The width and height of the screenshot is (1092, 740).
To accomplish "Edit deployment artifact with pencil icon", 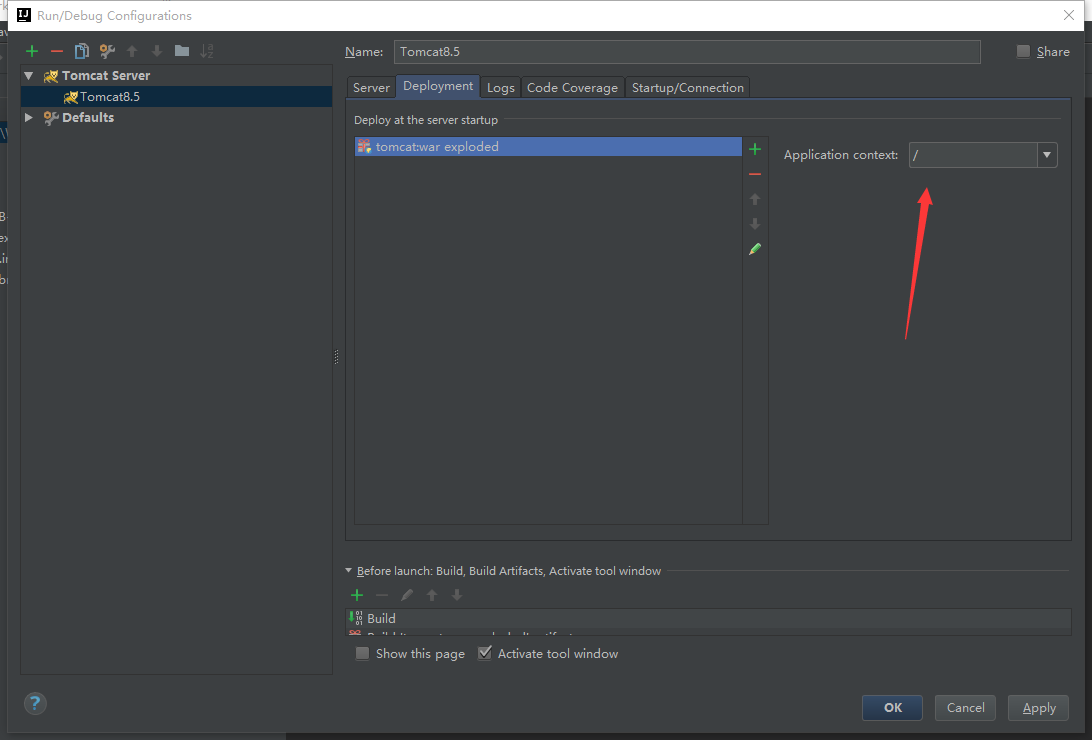I will coord(755,249).
